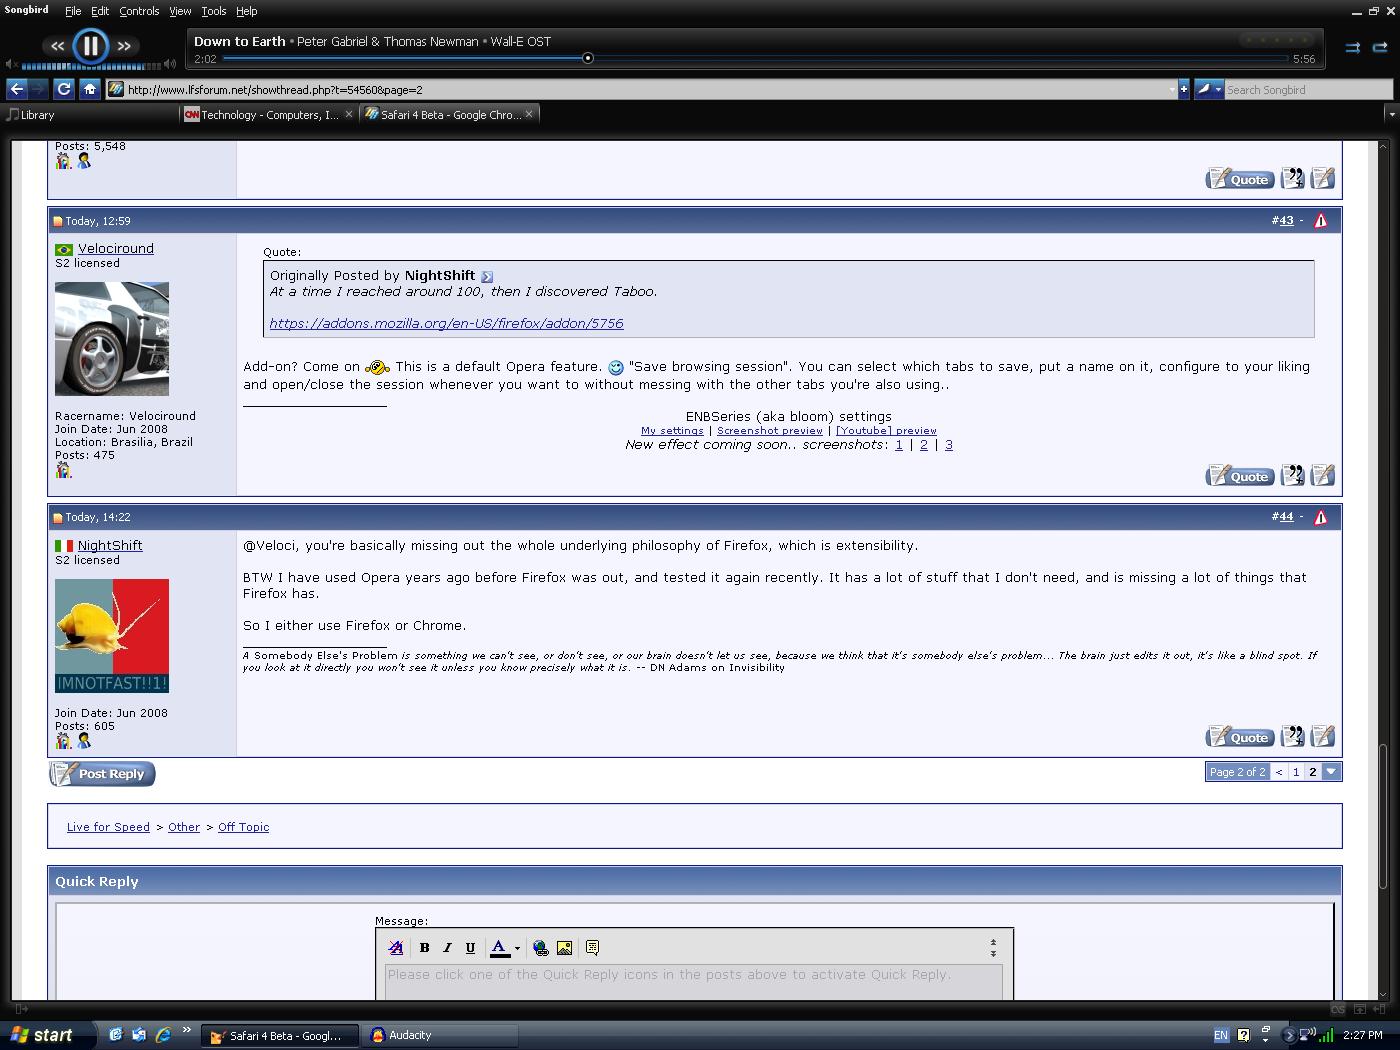Open the [Youtube] preview link
1400x1050 pixels.
886,431
